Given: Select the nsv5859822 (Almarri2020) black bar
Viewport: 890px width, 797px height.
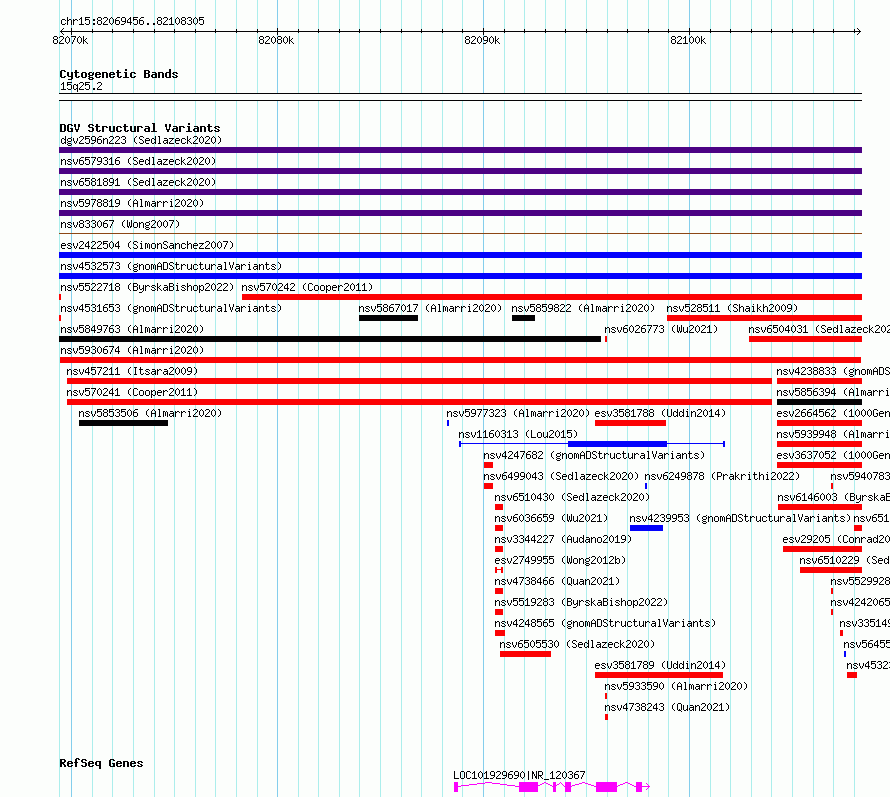Looking at the screenshot, I should [x=523, y=318].
